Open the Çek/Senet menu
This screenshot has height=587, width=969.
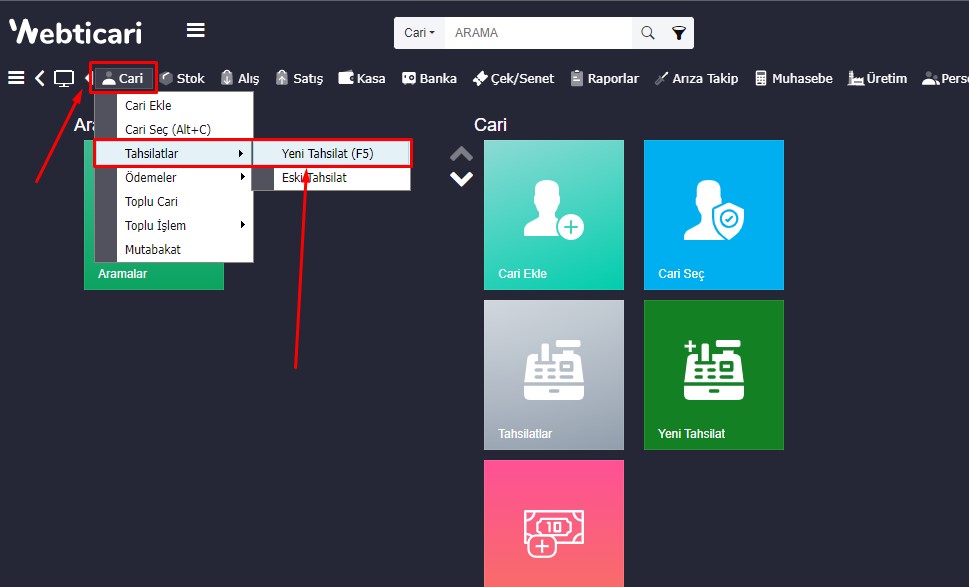[x=513, y=78]
